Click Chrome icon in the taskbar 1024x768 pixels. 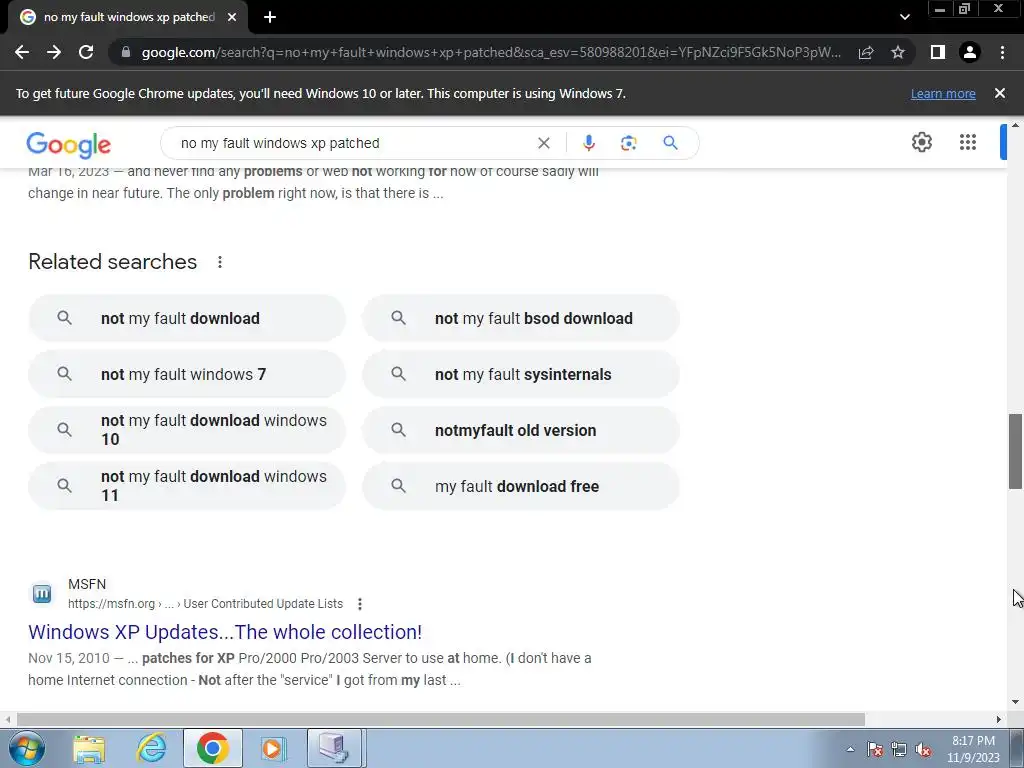click(213, 748)
